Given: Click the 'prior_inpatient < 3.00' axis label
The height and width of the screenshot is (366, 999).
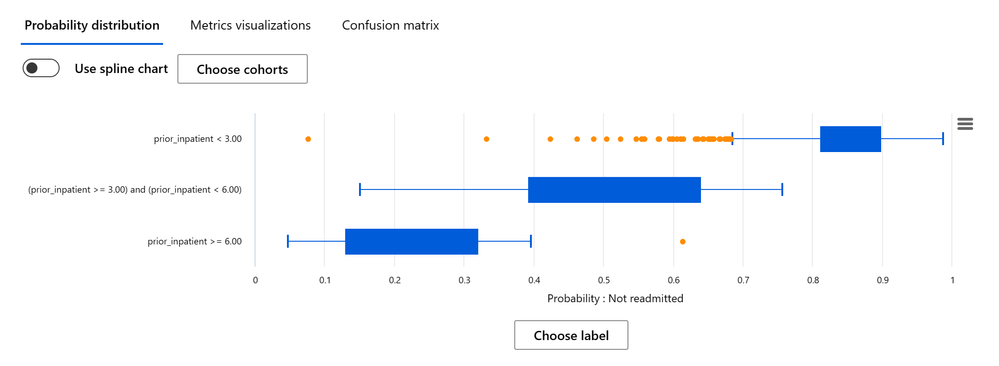Looking at the screenshot, I should tap(198, 138).
